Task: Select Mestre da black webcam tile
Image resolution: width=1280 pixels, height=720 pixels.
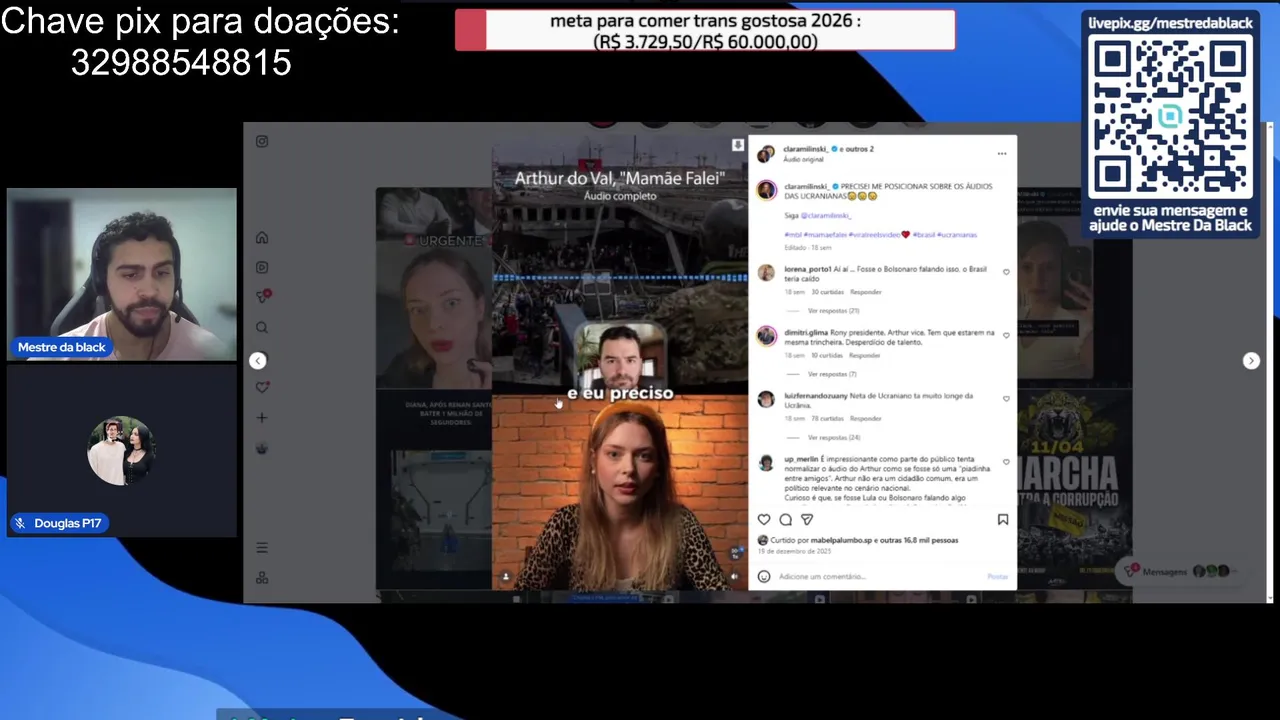Action: (122, 274)
